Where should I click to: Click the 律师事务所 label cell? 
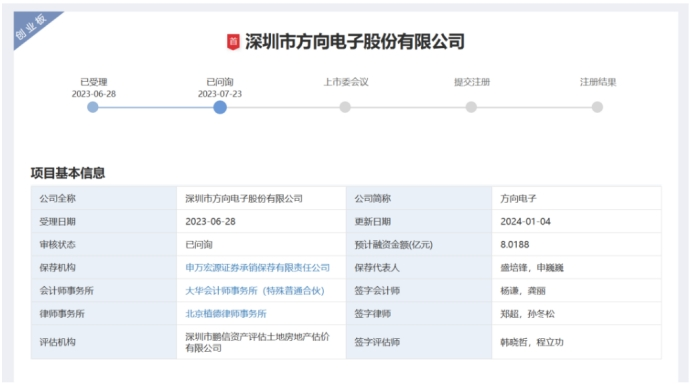point(104,313)
